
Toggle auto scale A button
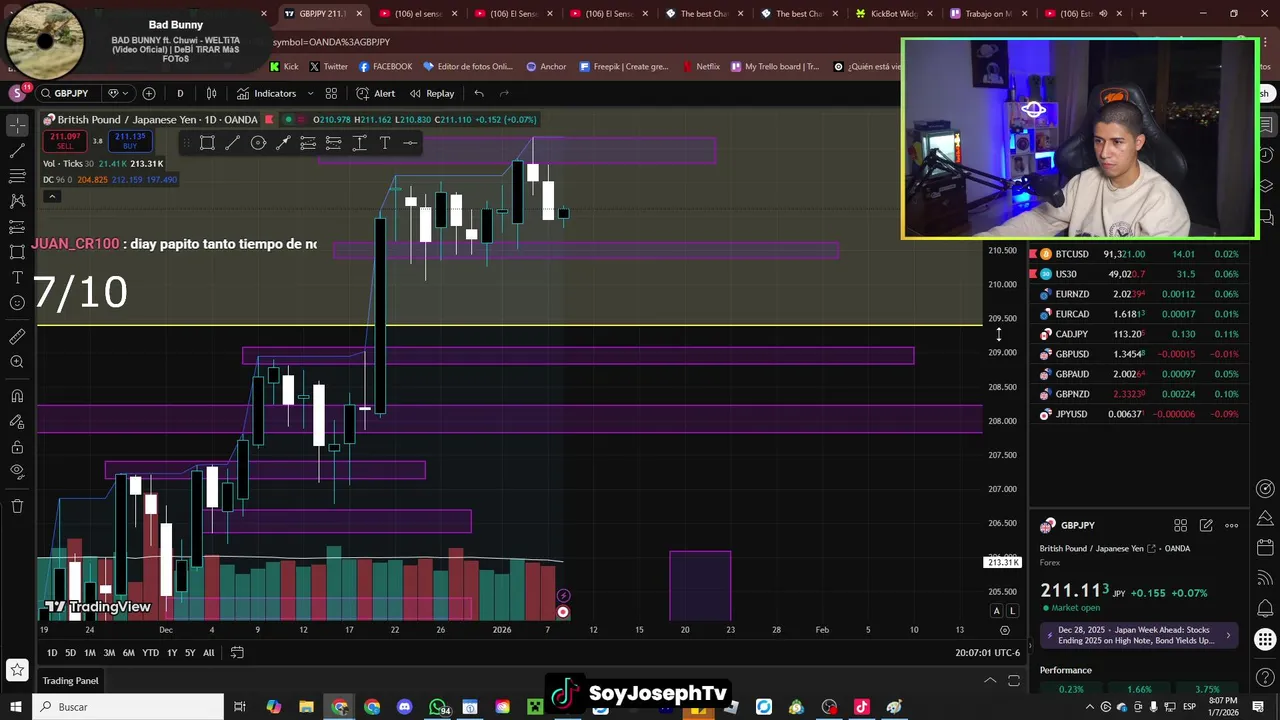996,611
